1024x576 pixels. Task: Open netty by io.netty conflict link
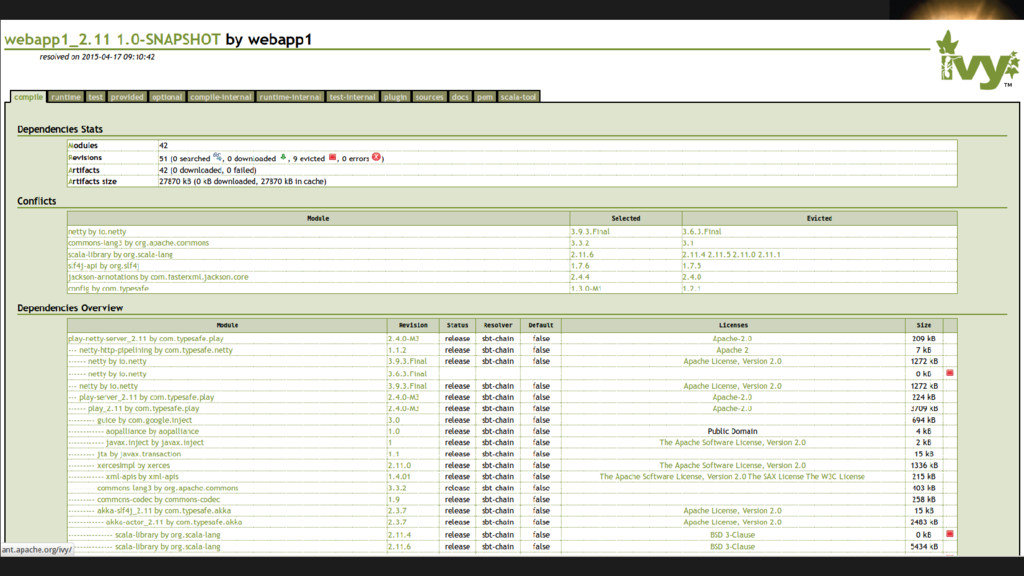[x=97, y=232]
